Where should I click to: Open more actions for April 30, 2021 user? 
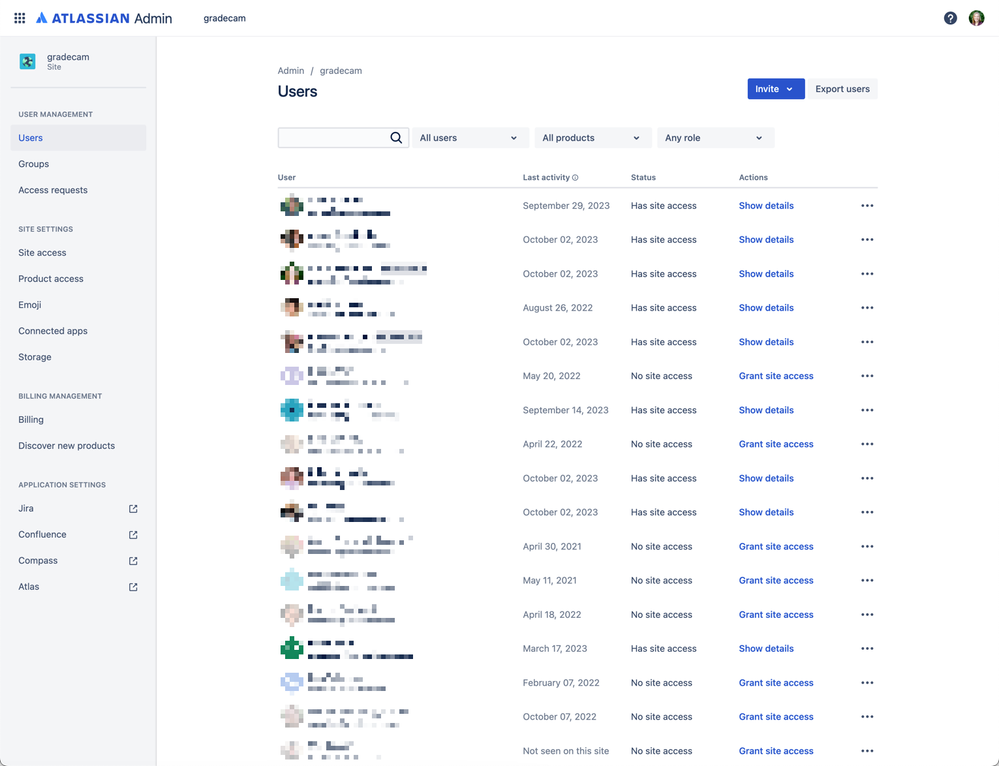(x=867, y=547)
